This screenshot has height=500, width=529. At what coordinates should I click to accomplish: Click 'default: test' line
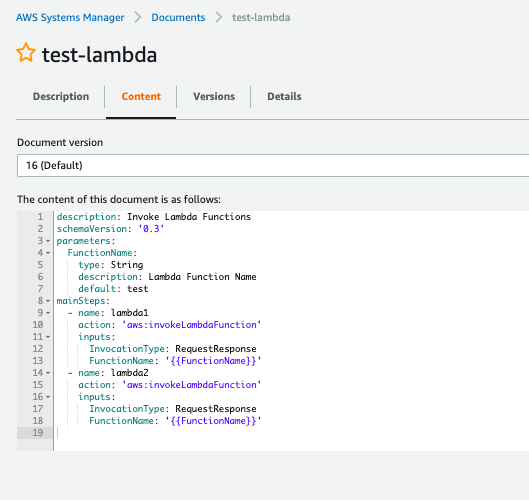tap(113, 289)
